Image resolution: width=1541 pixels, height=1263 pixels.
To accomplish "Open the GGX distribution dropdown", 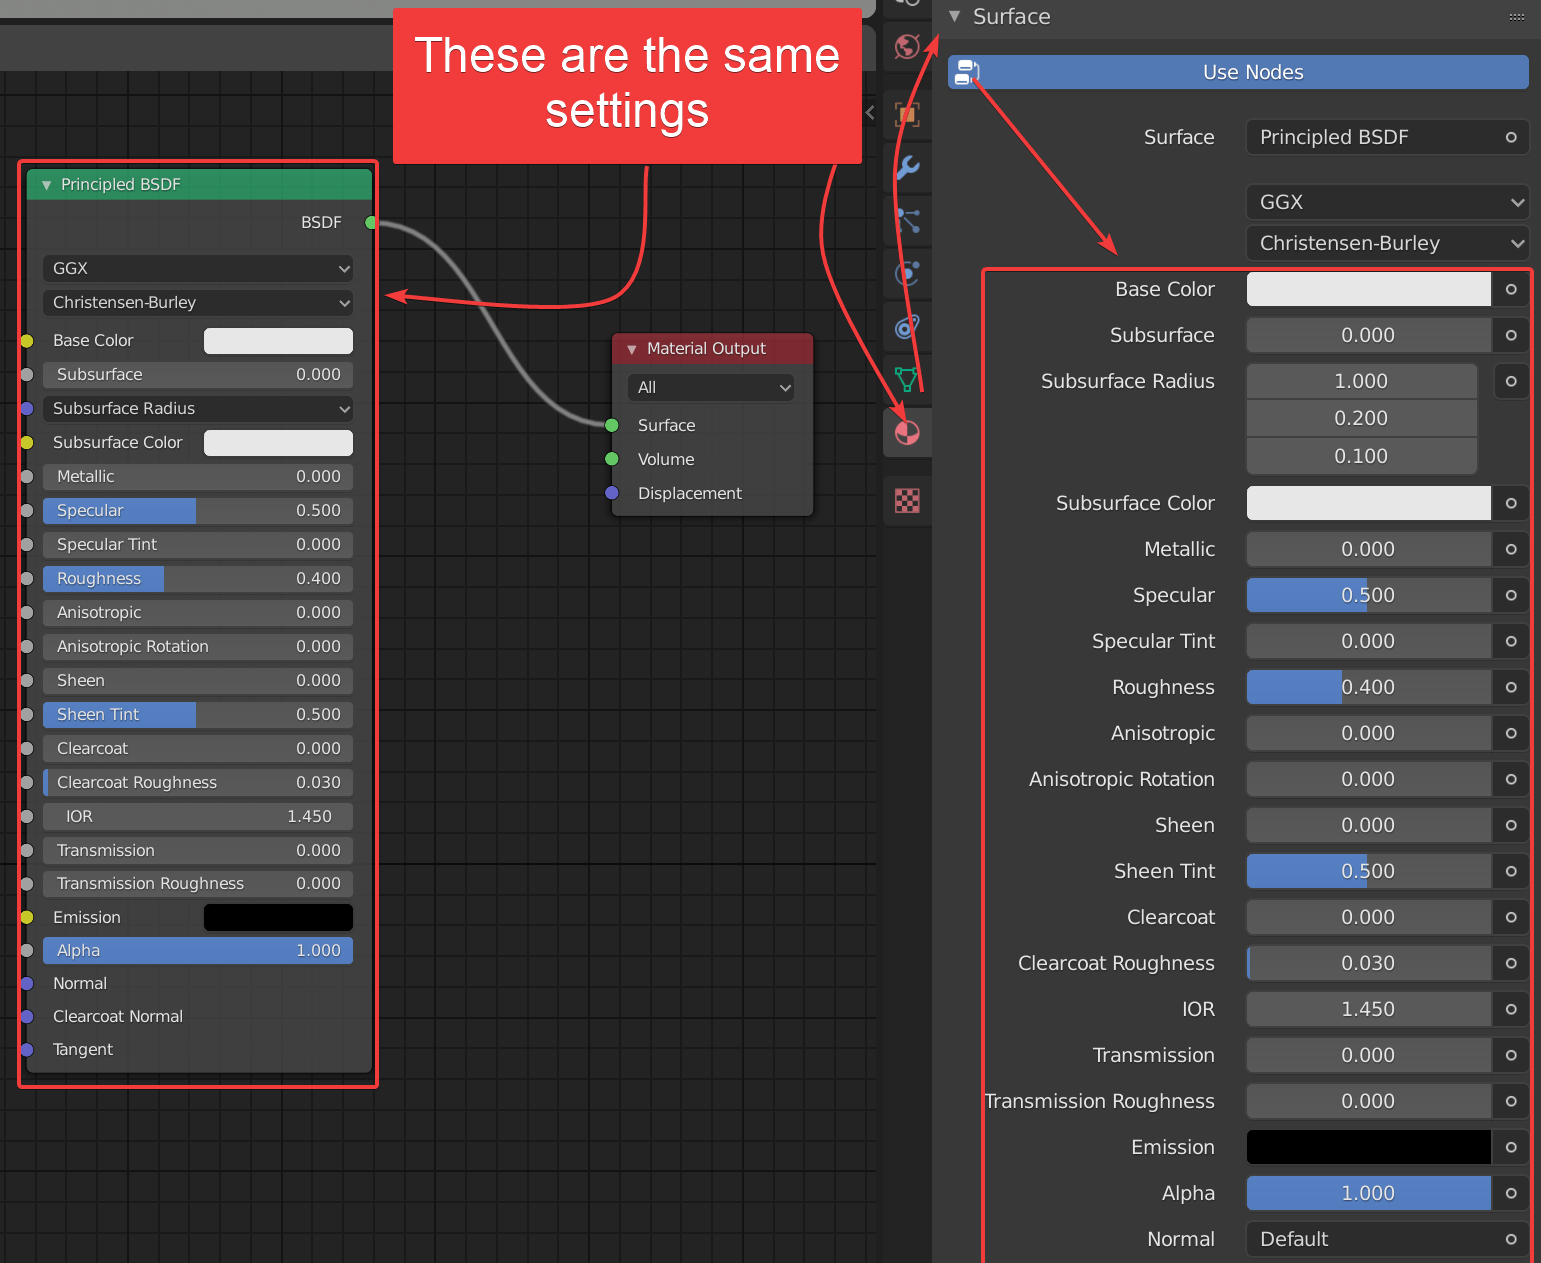I will tap(1386, 202).
